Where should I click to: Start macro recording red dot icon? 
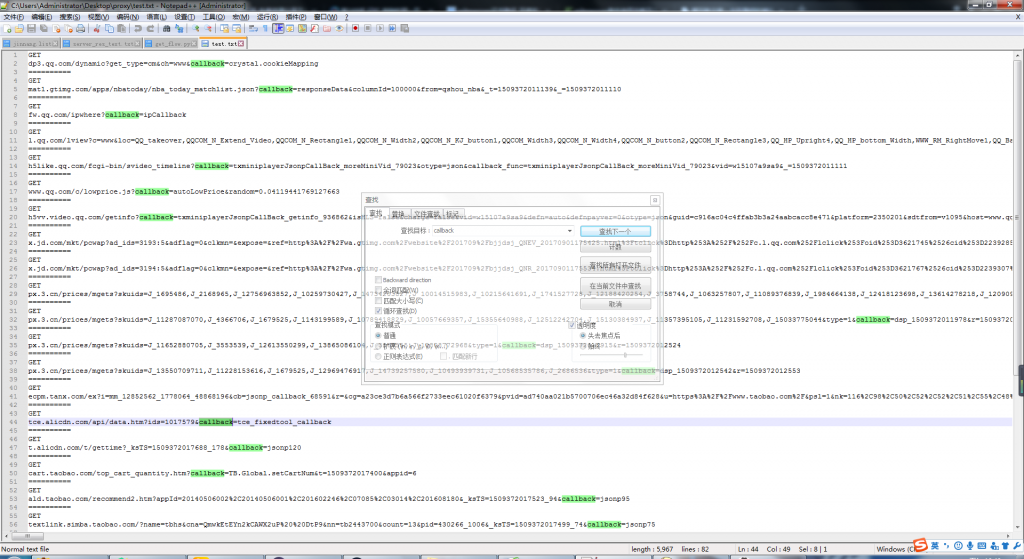click(x=355, y=29)
